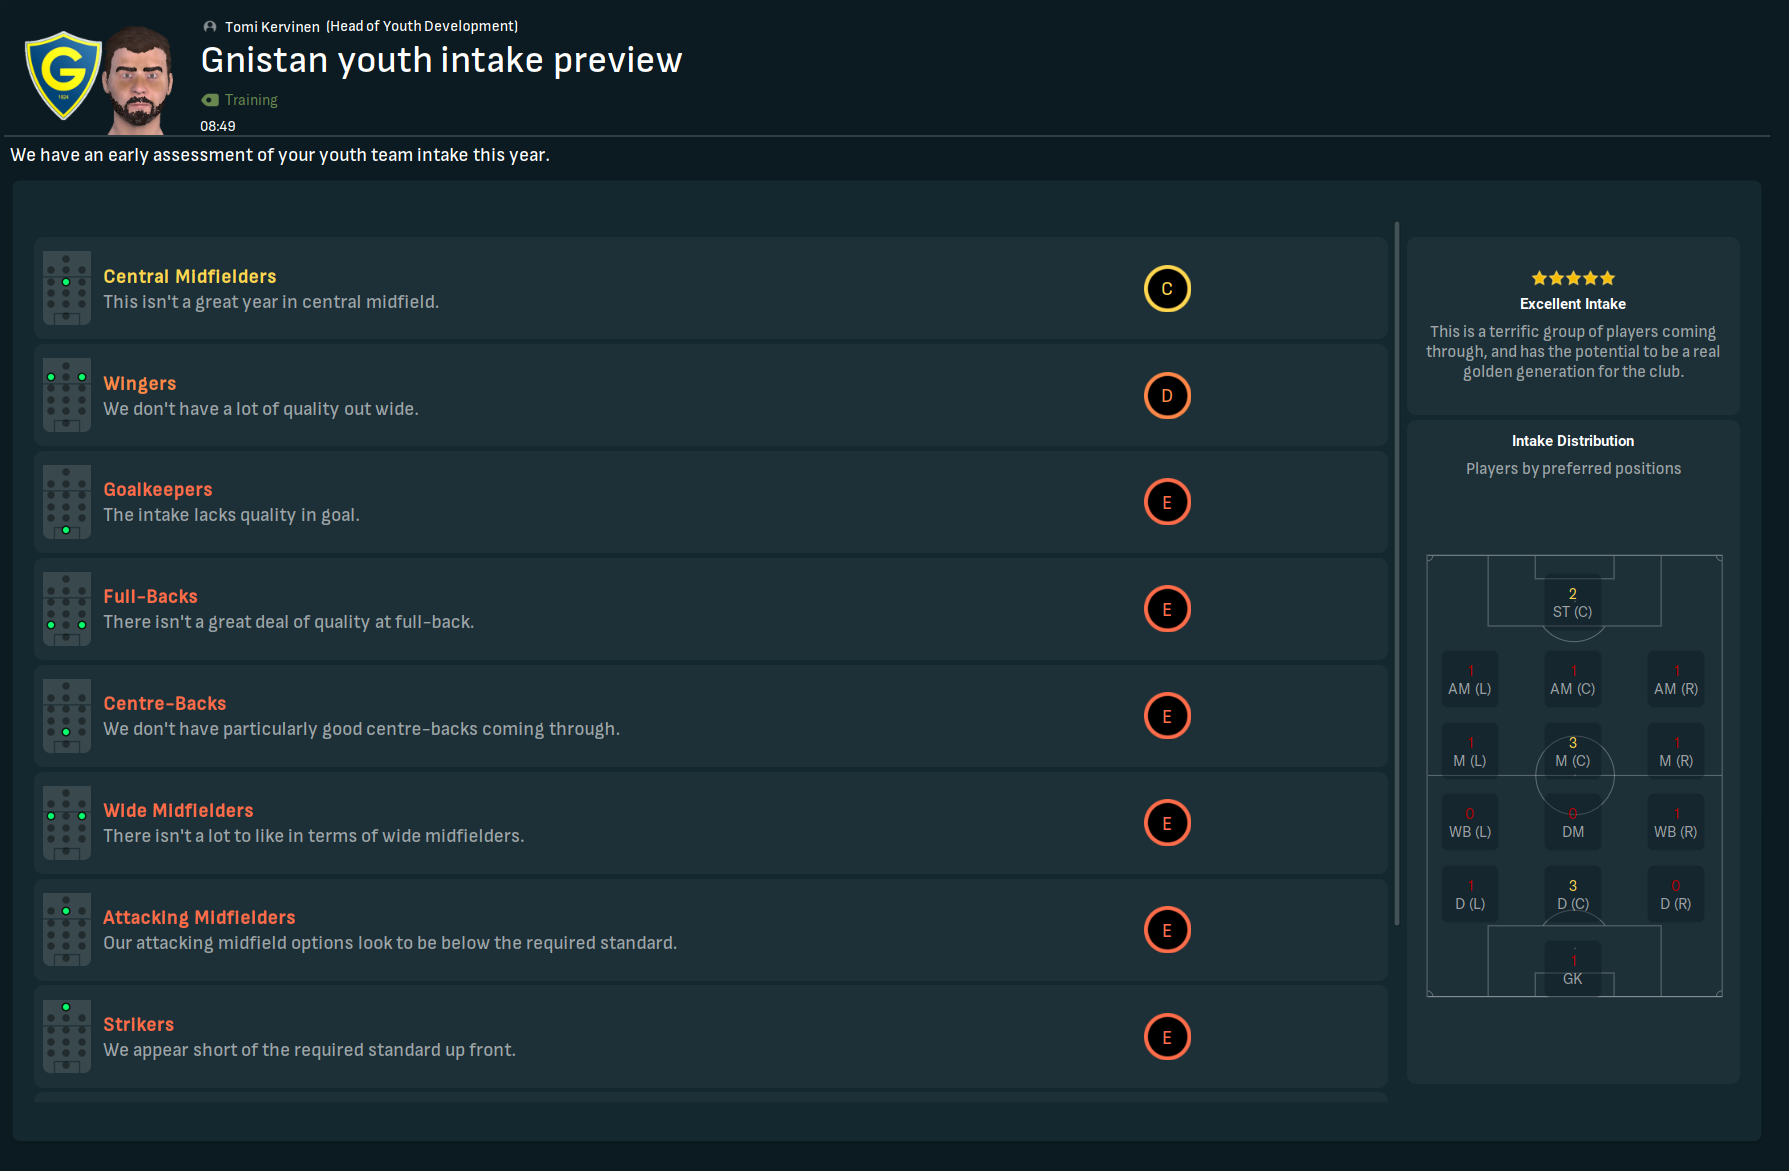Click the Attacking Midfielders pitch position icon

[67, 930]
